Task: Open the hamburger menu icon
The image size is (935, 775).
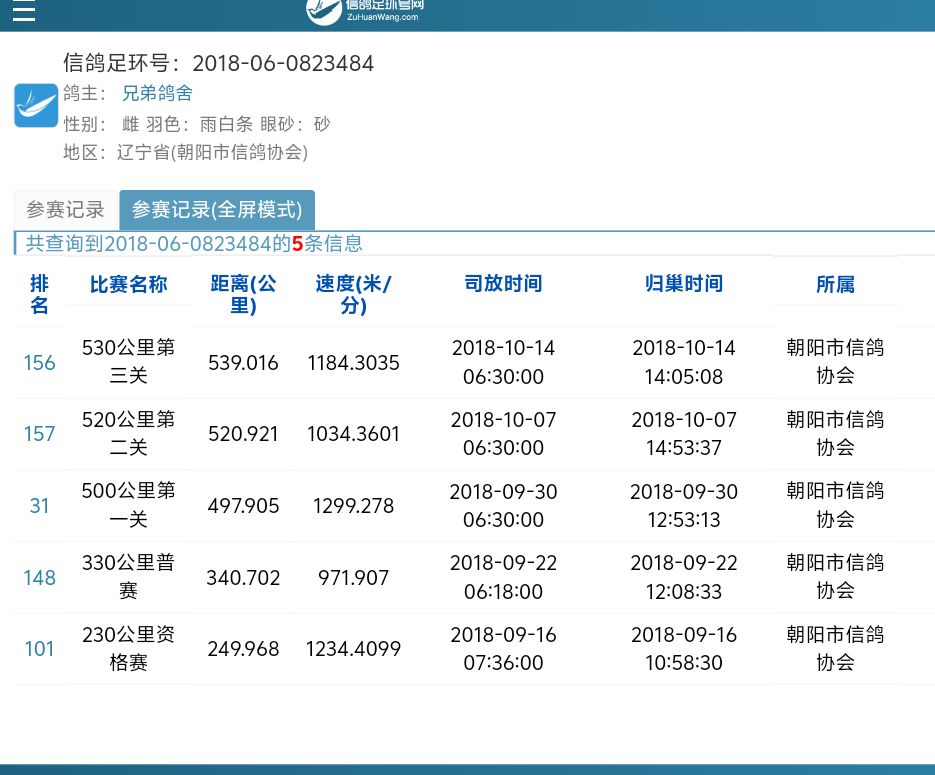Action: click(x=23, y=12)
